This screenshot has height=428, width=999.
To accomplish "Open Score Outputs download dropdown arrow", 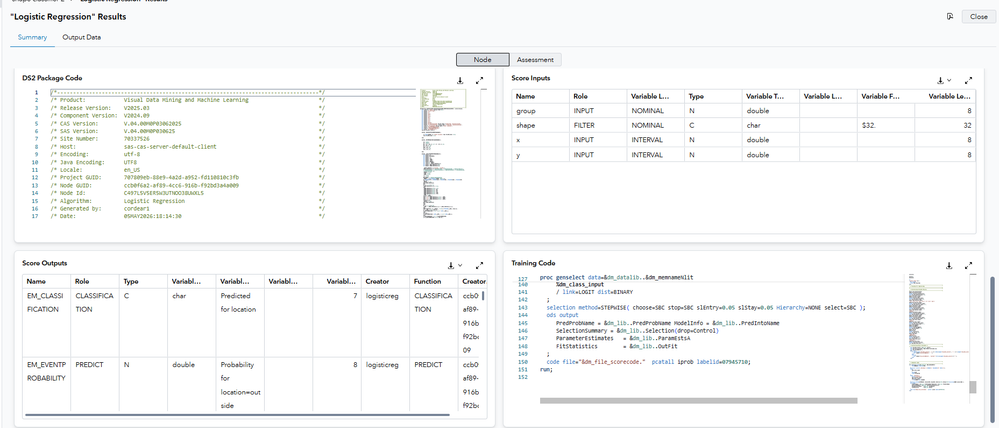I will [460, 266].
